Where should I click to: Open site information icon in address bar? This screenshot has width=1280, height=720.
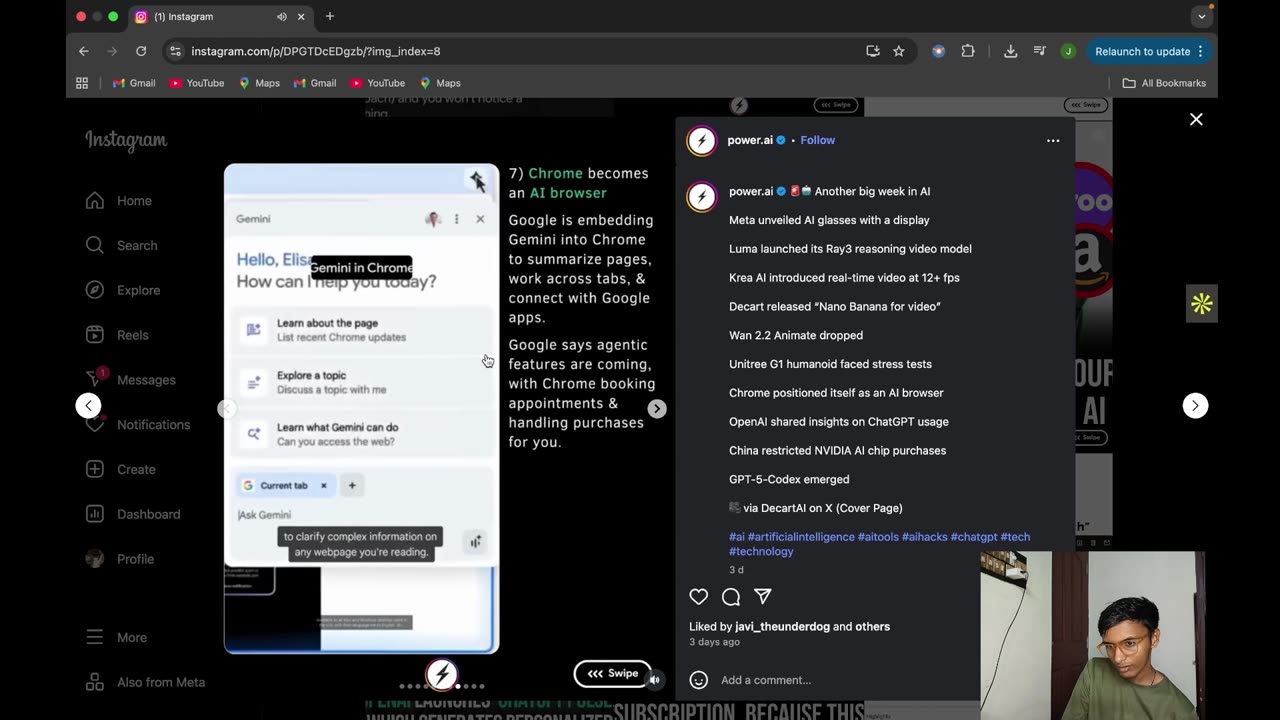click(x=175, y=51)
